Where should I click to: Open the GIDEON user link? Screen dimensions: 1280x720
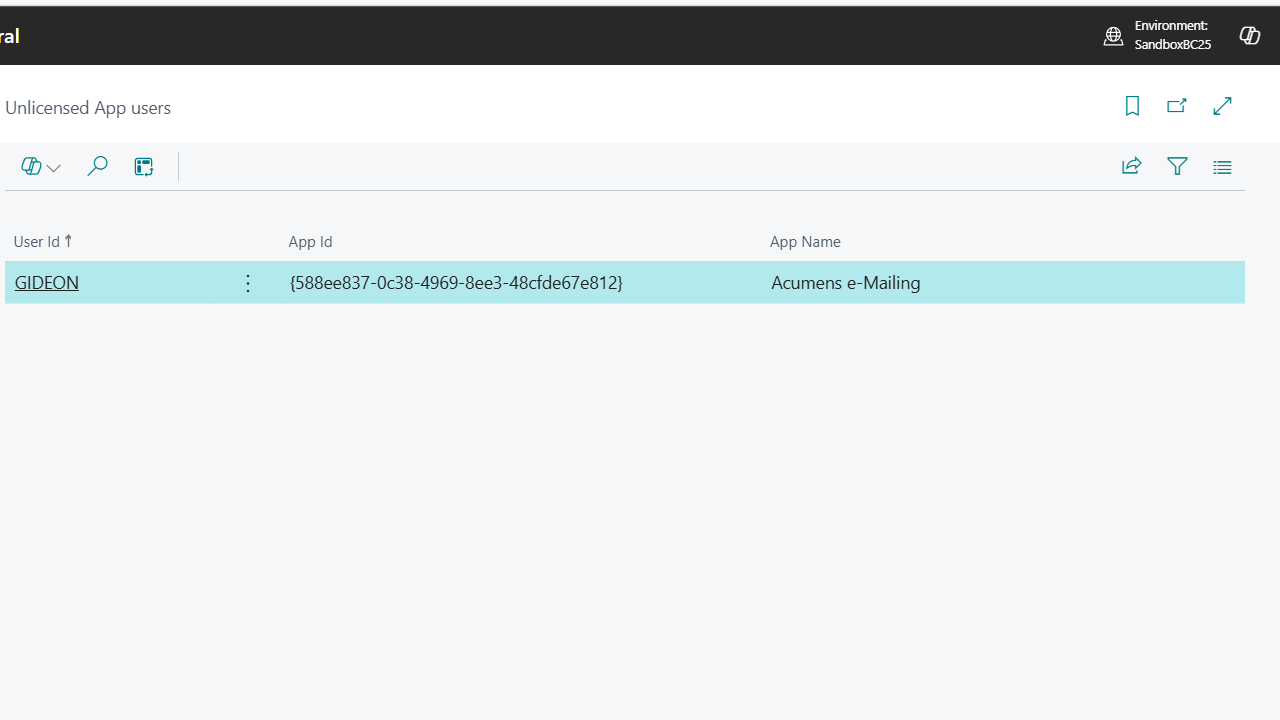47,283
